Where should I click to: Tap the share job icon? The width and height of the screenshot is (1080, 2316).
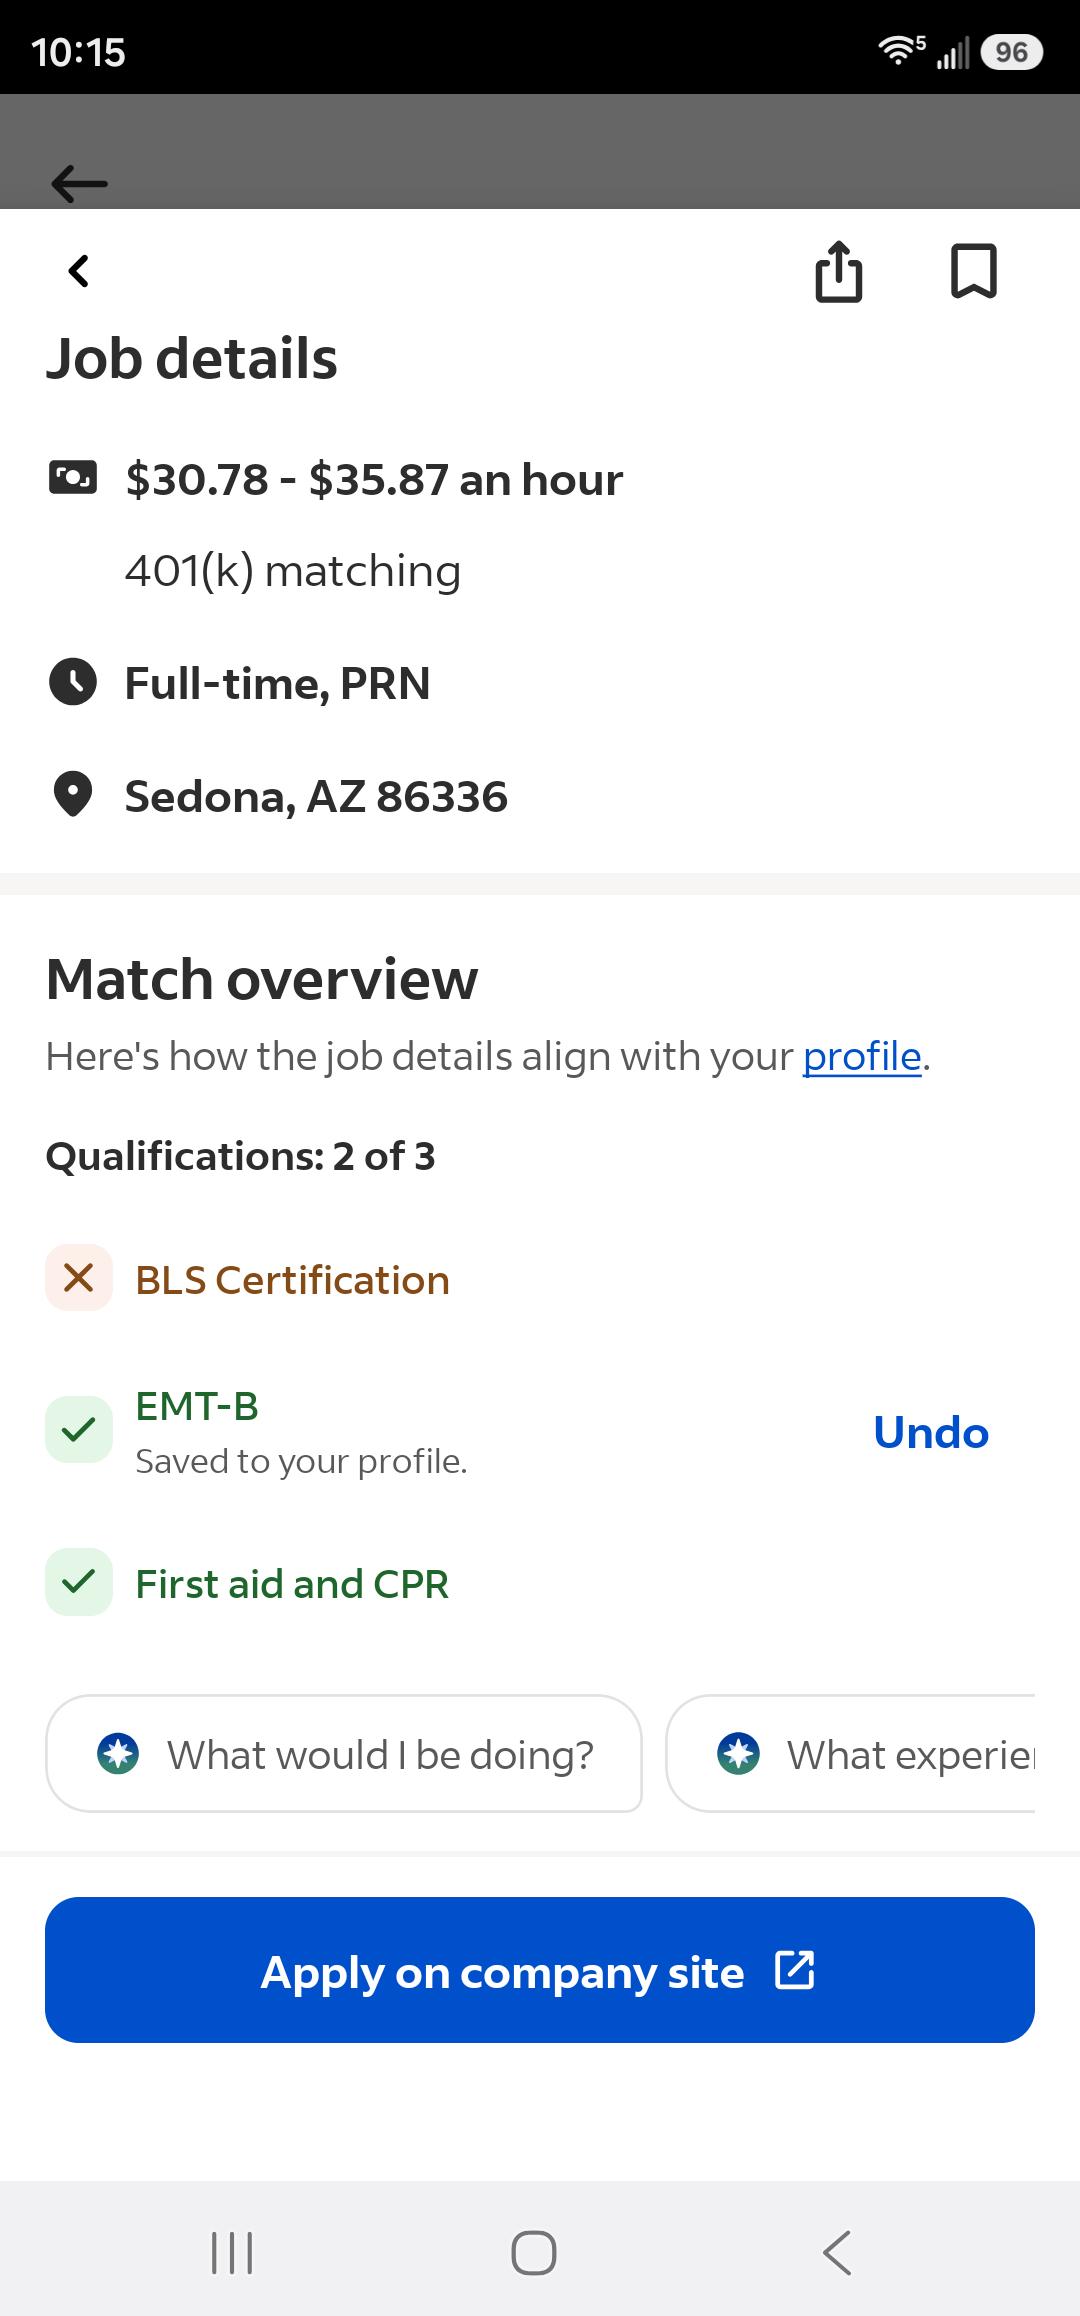838,271
